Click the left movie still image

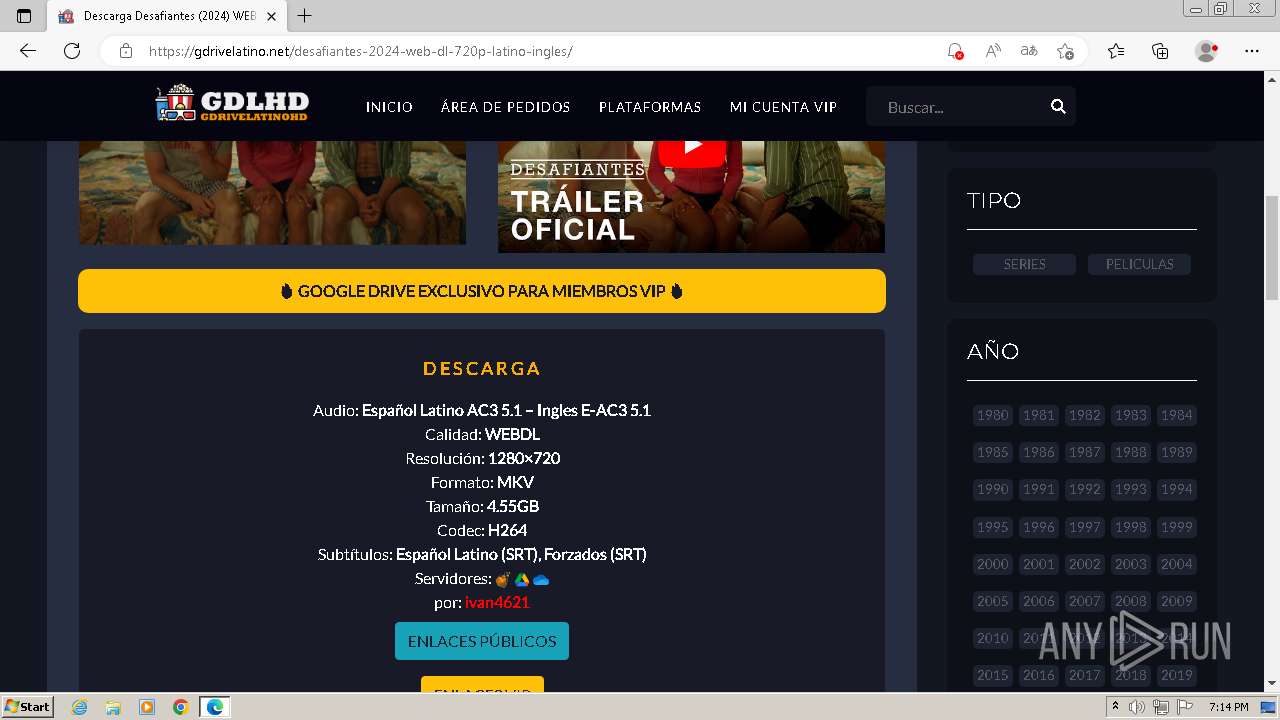pos(272,192)
